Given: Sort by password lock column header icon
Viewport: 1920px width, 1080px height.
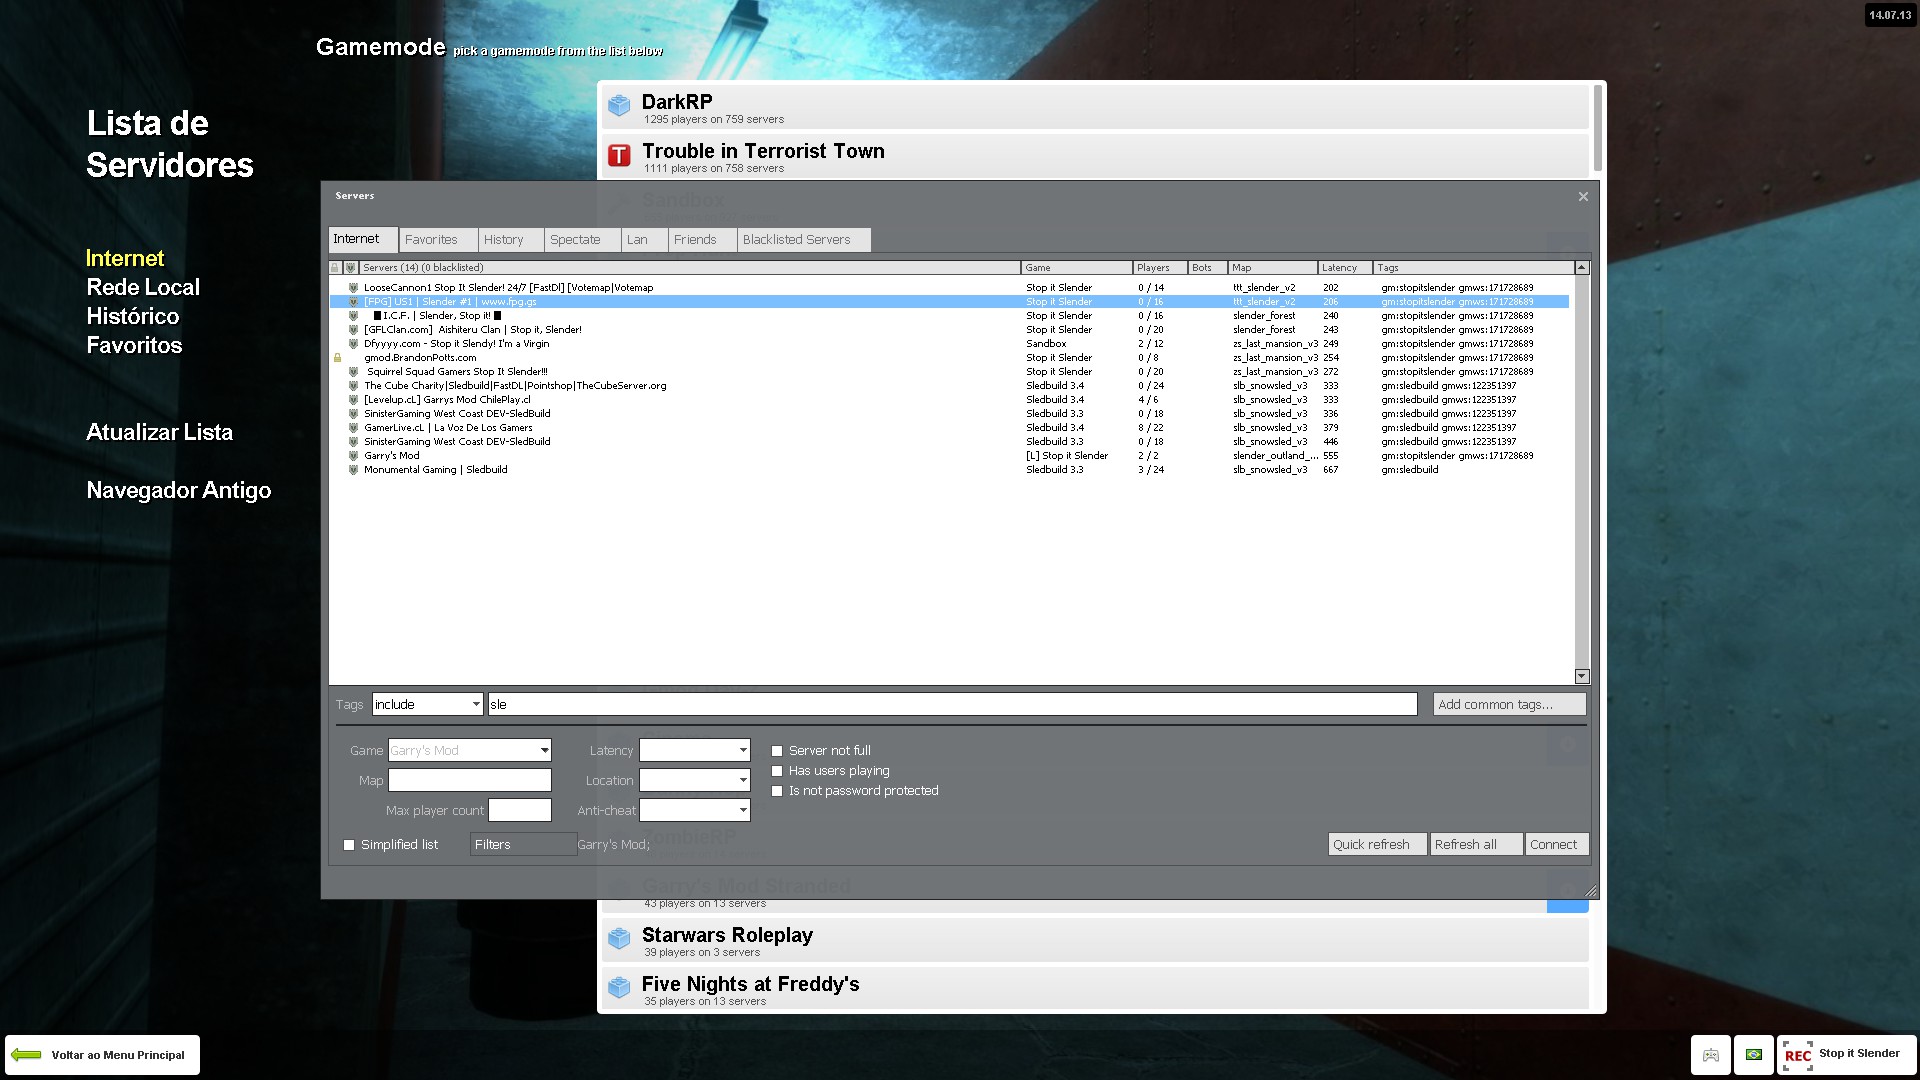Looking at the screenshot, I should tap(335, 268).
